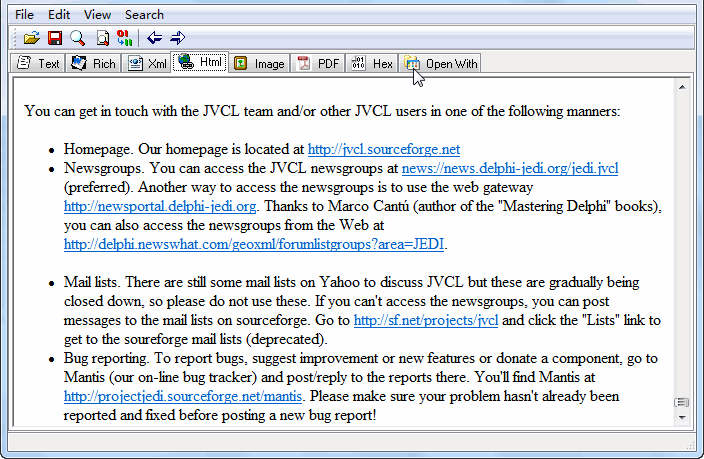This screenshot has width=704, height=459.
Task: Open the jvcl.sourceforge.net homepage link
Action: [x=383, y=149]
